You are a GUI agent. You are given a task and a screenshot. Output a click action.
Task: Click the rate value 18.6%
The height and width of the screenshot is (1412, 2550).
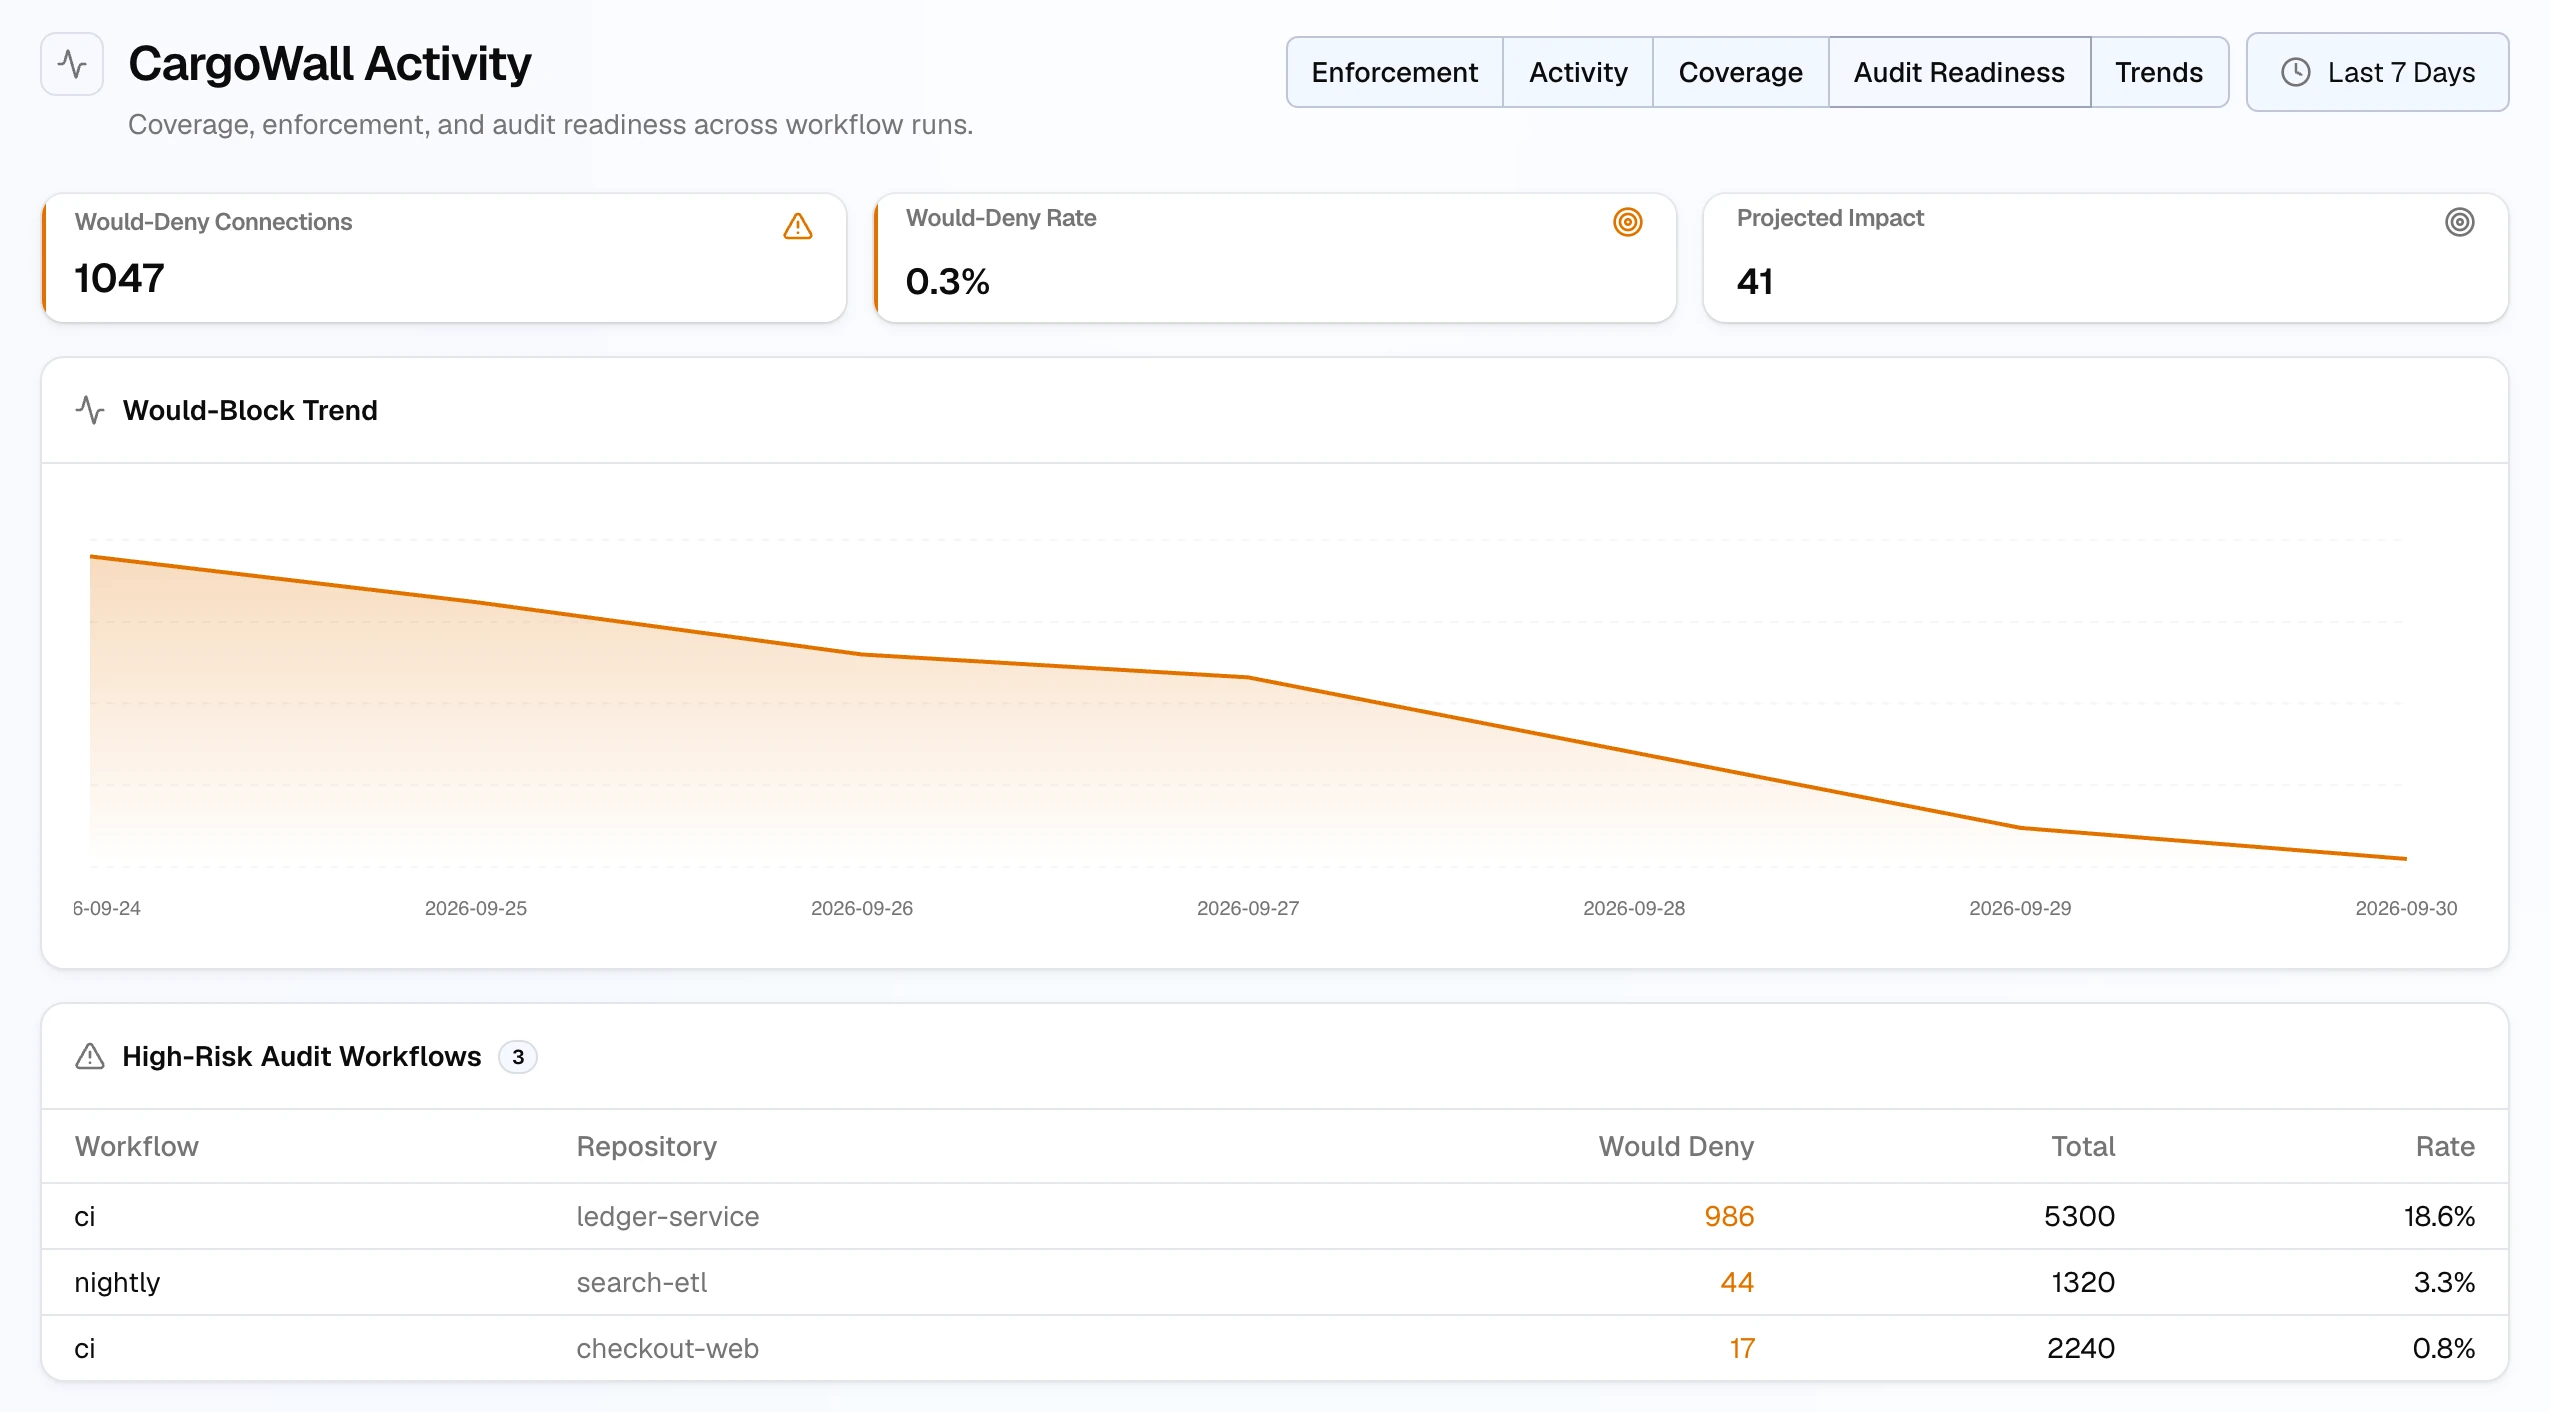click(2439, 1216)
